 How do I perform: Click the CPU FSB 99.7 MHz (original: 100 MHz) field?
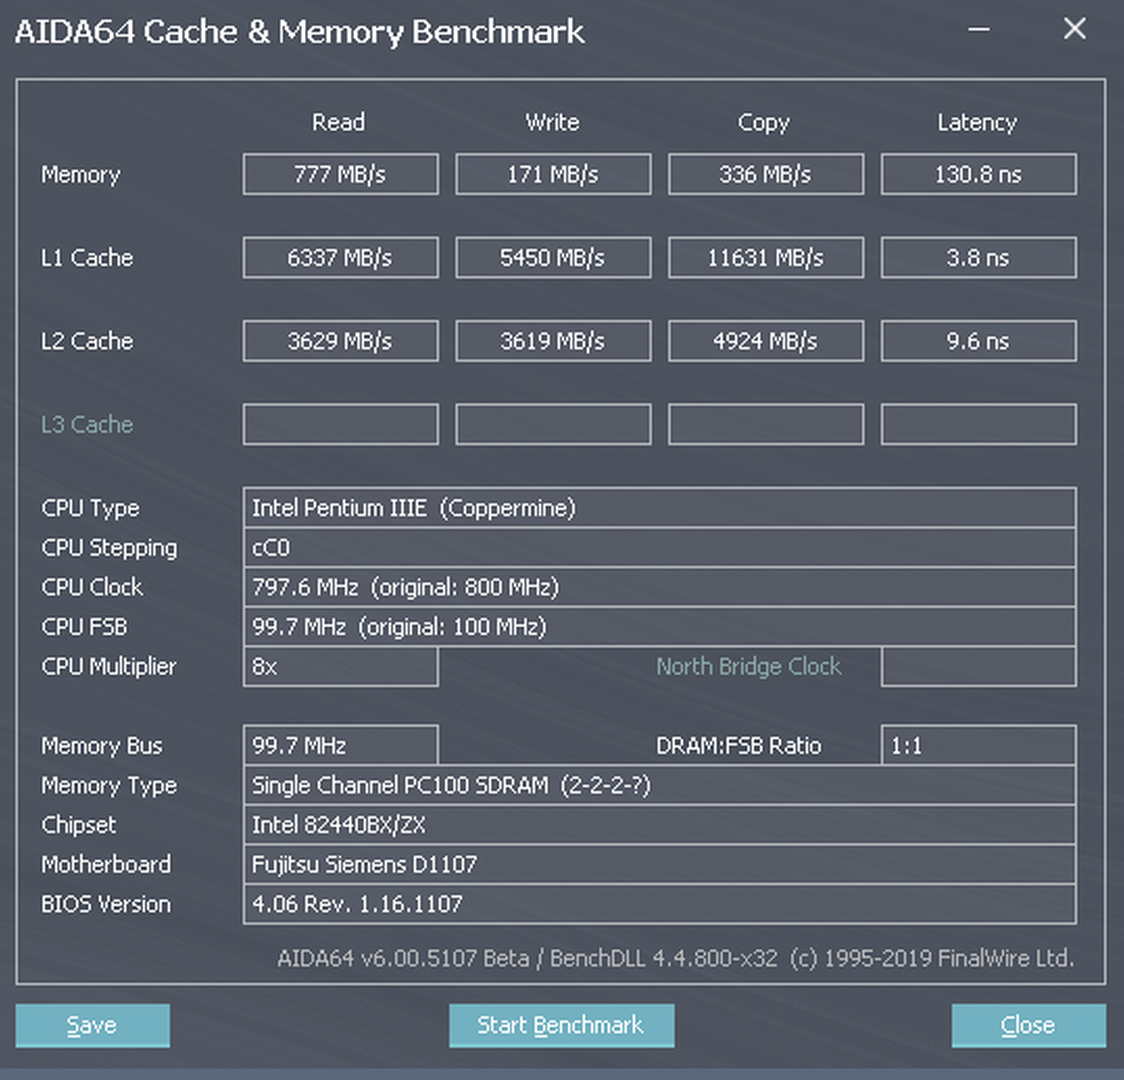(x=659, y=627)
